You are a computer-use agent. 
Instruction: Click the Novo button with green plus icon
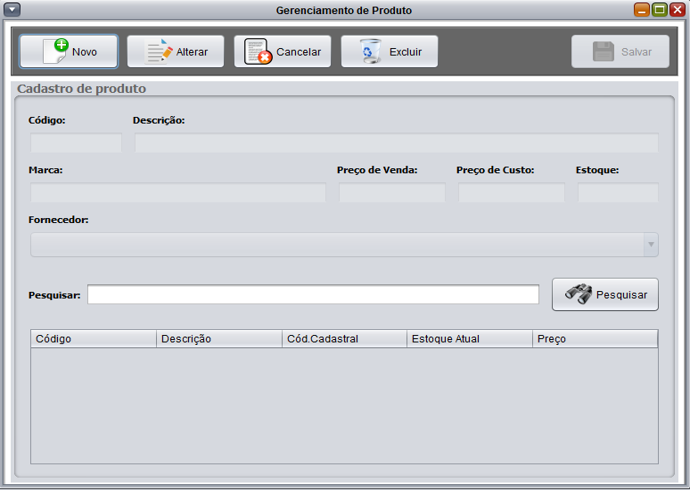click(x=68, y=52)
